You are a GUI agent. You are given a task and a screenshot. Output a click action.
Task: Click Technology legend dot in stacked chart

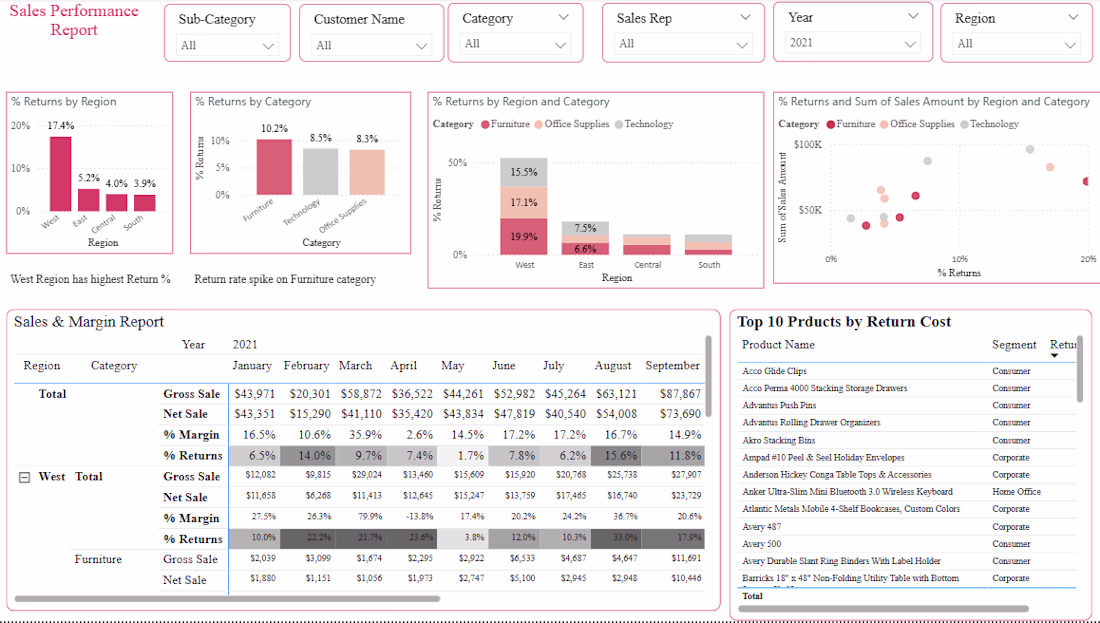(619, 124)
